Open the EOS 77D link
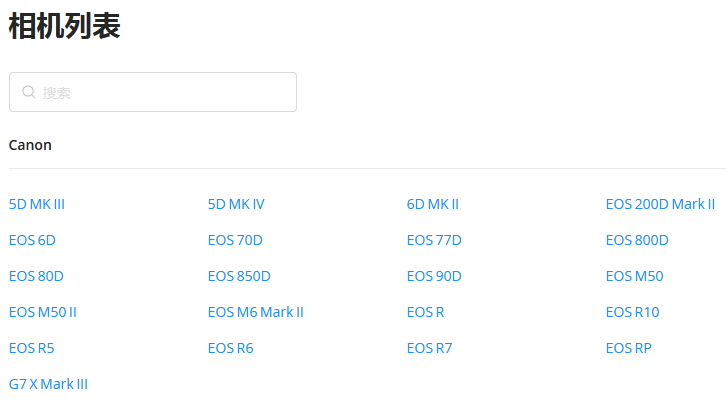Viewport: 726px width, 401px height. [434, 240]
